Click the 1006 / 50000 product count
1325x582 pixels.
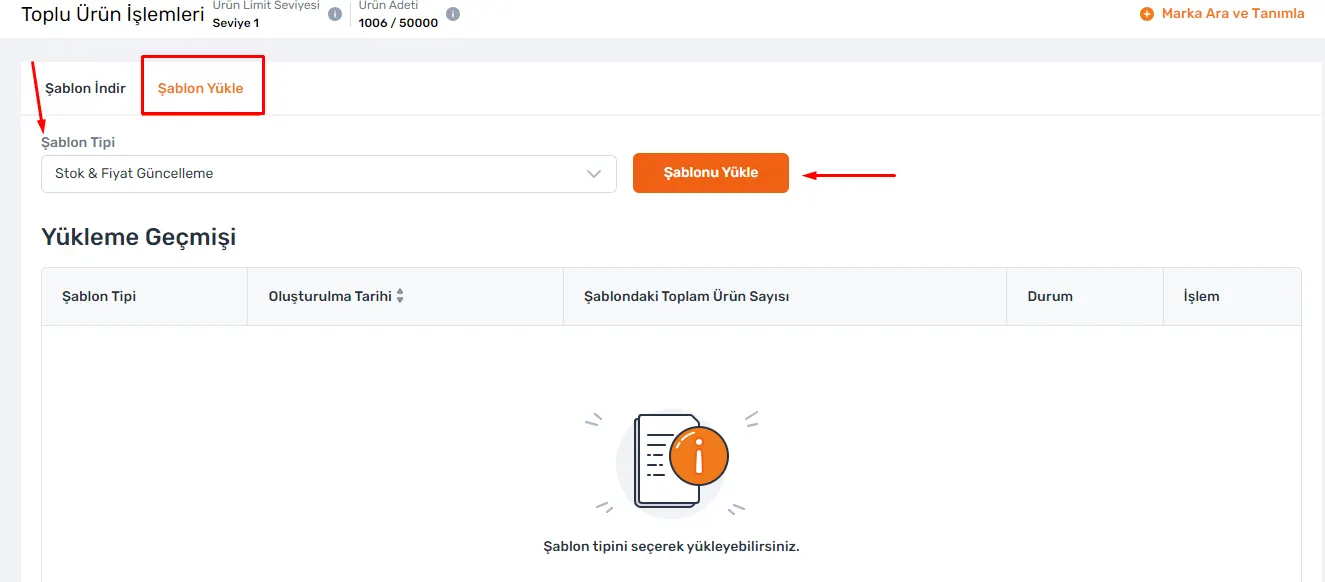pyautogui.click(x=398, y=23)
